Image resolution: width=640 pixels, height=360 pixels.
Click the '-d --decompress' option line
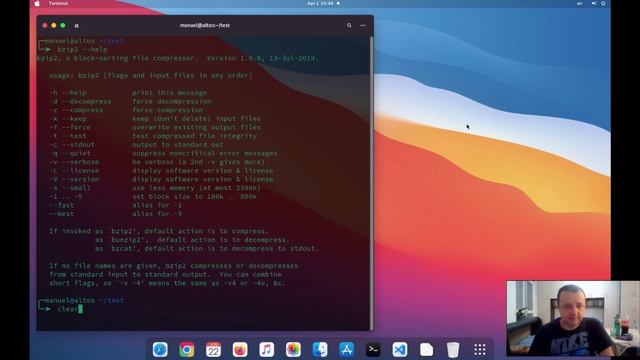(130, 101)
